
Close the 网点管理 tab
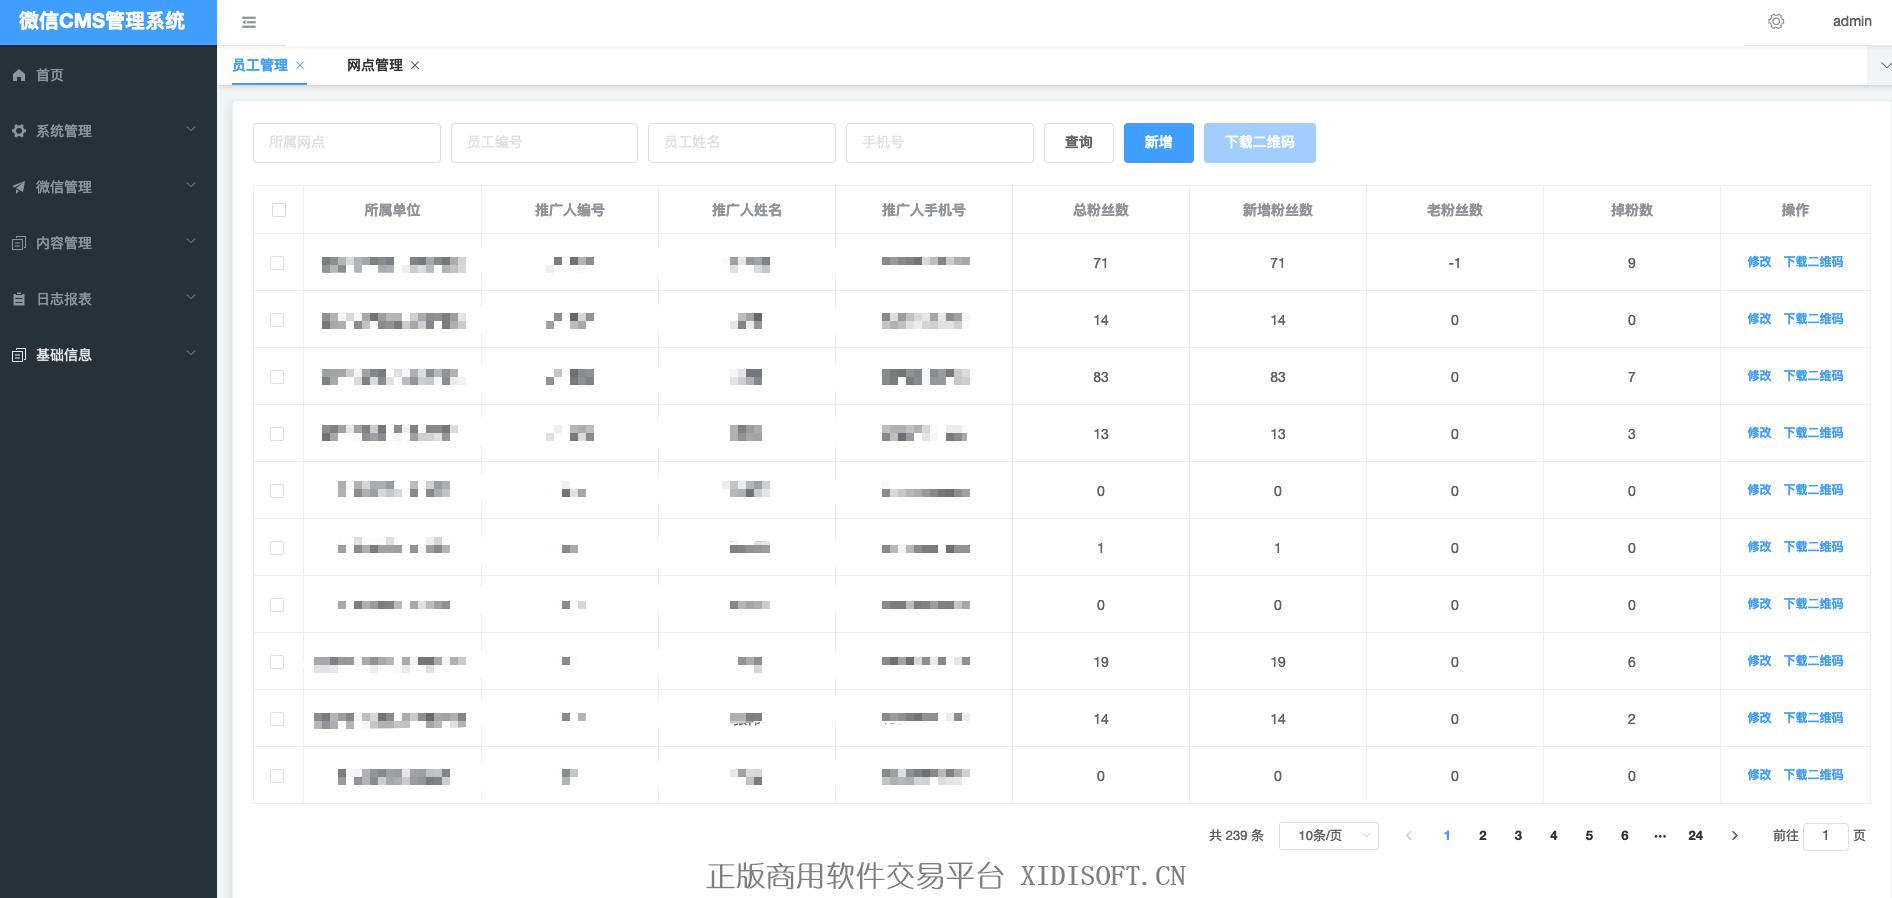[415, 65]
